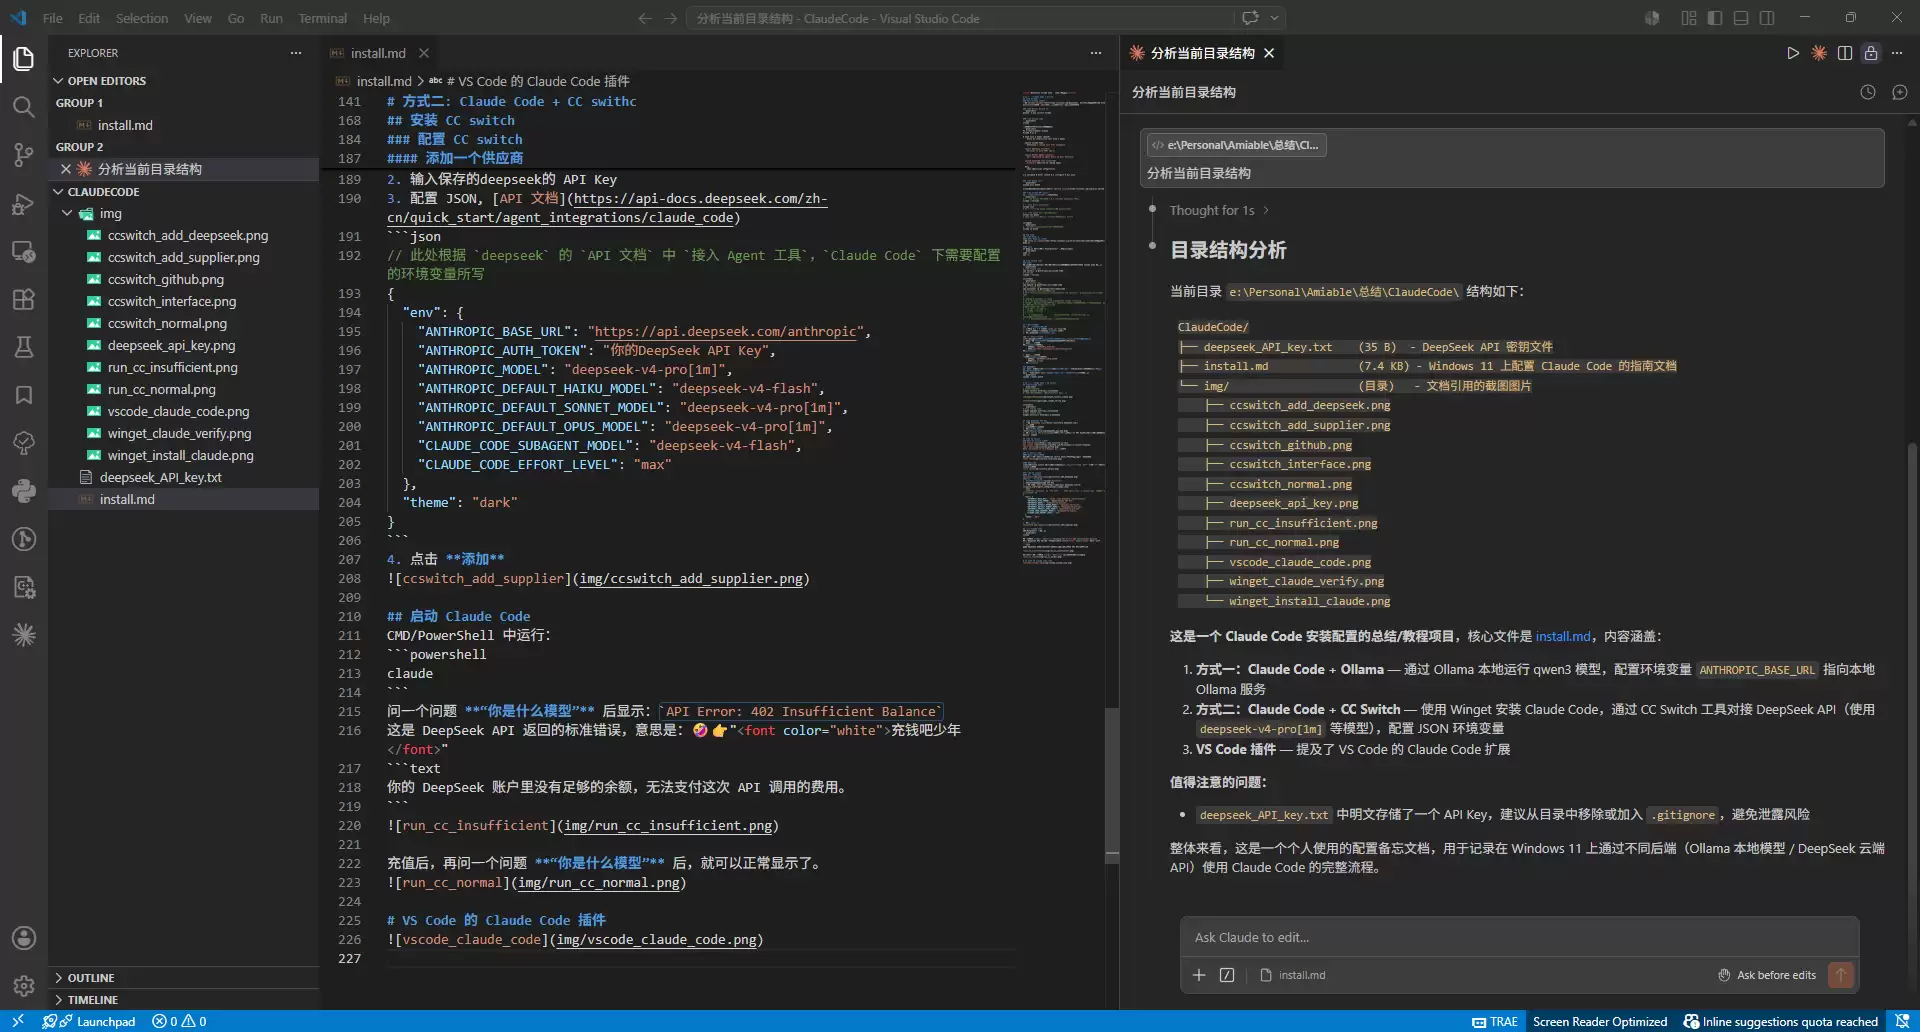Toggle the secondary side bar layout button

coord(1767,18)
